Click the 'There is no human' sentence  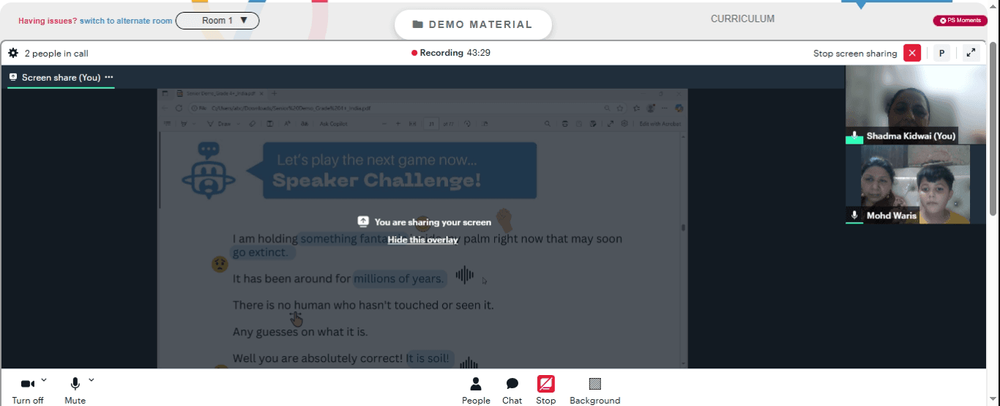363,305
